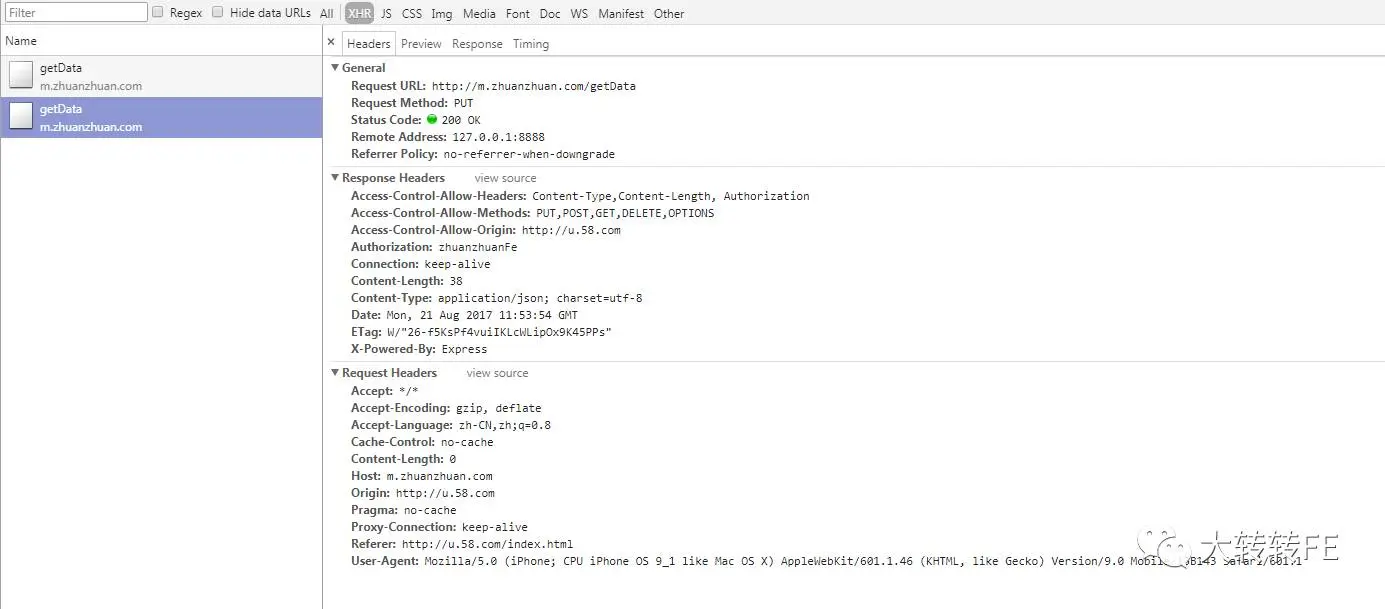Select the XHR filter type
Image resolution: width=1385 pixels, height=609 pixels.
coord(360,13)
